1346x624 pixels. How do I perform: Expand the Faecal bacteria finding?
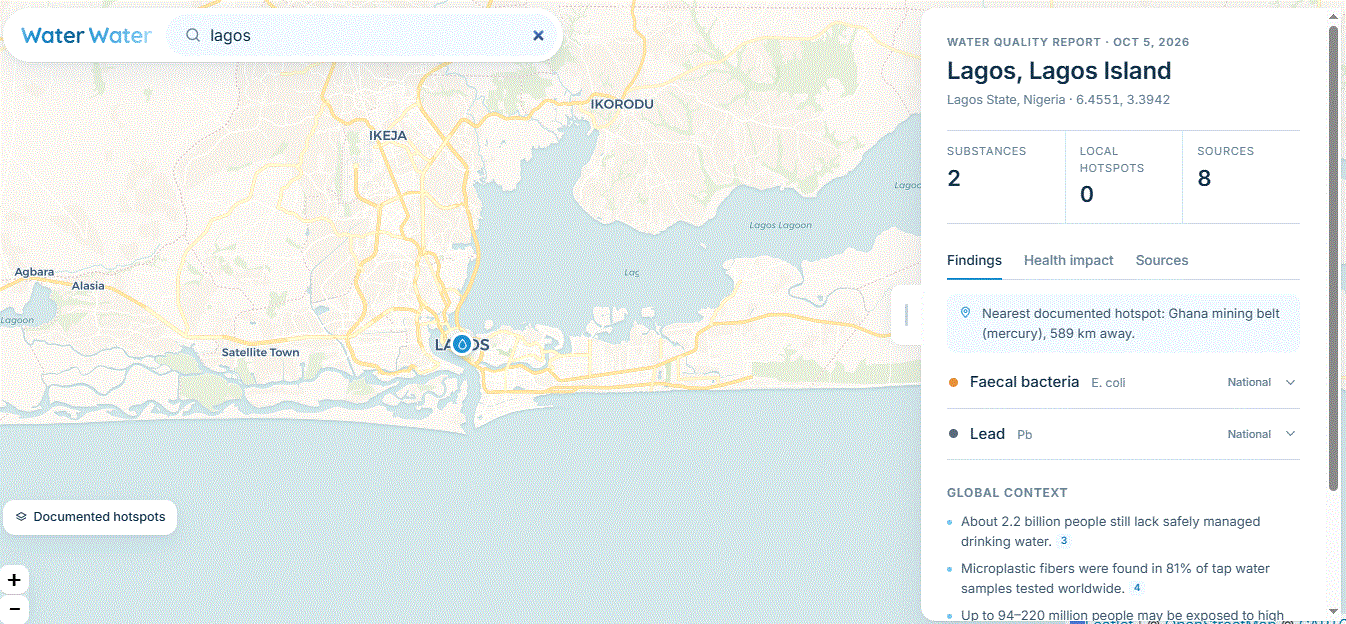[1123, 382]
